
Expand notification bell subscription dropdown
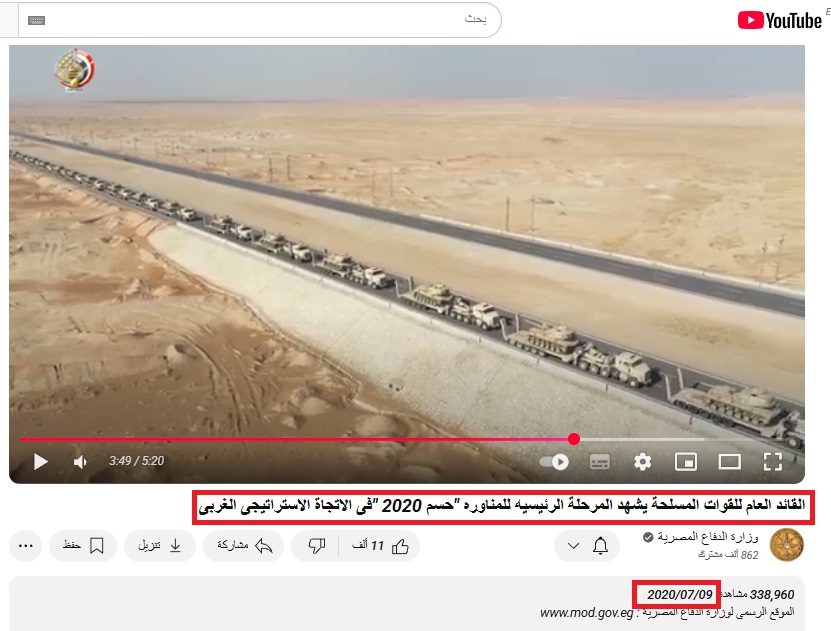click(x=587, y=546)
